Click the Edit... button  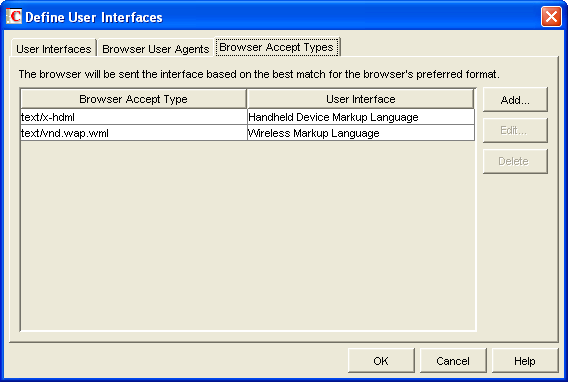[515, 130]
